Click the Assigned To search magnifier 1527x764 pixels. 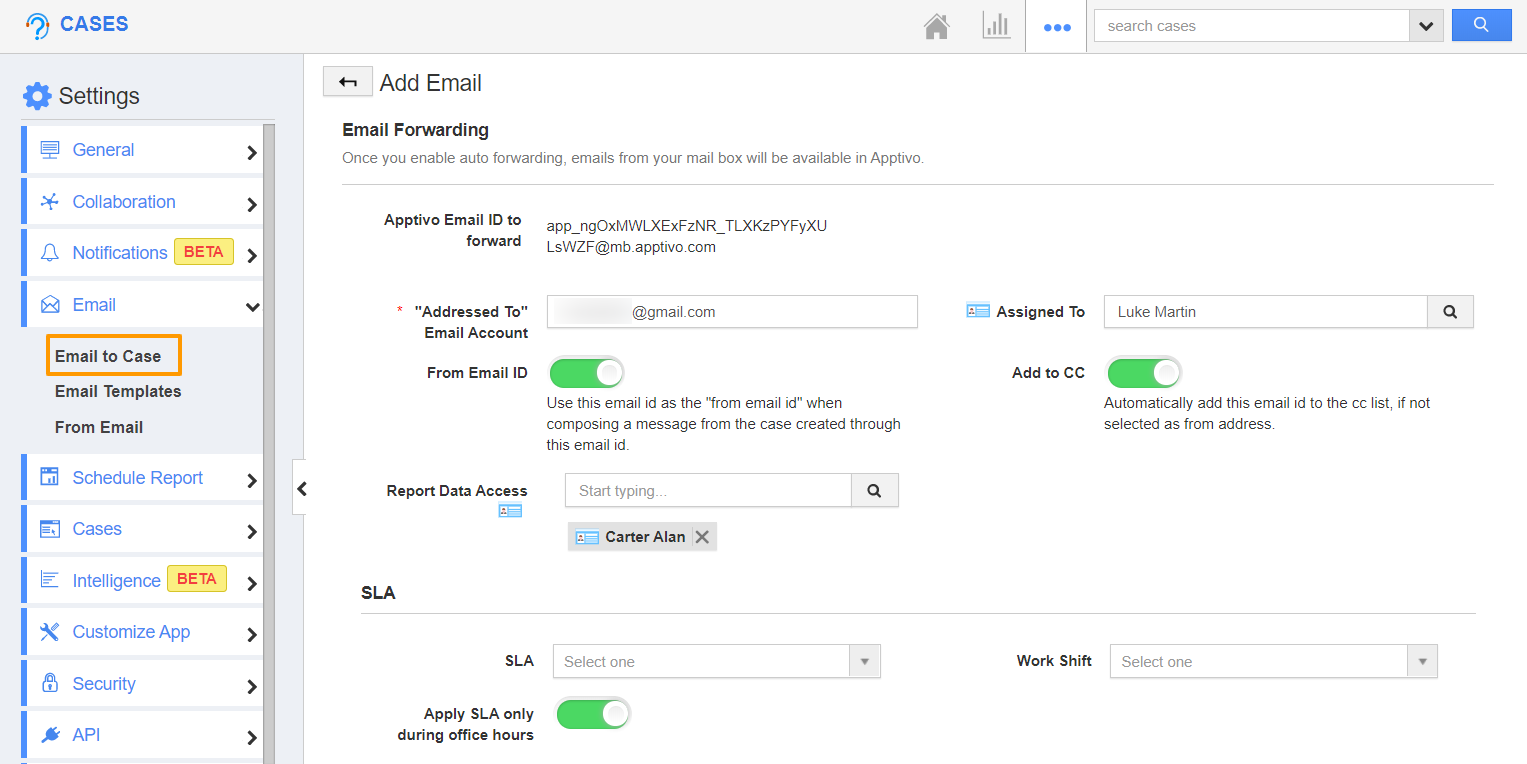(1450, 312)
